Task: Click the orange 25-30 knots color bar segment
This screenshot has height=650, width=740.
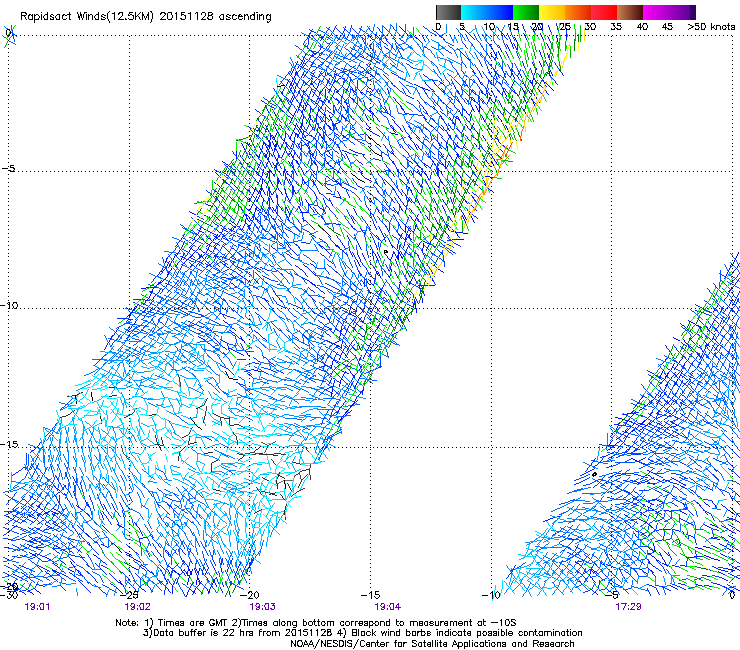Action: point(578,12)
